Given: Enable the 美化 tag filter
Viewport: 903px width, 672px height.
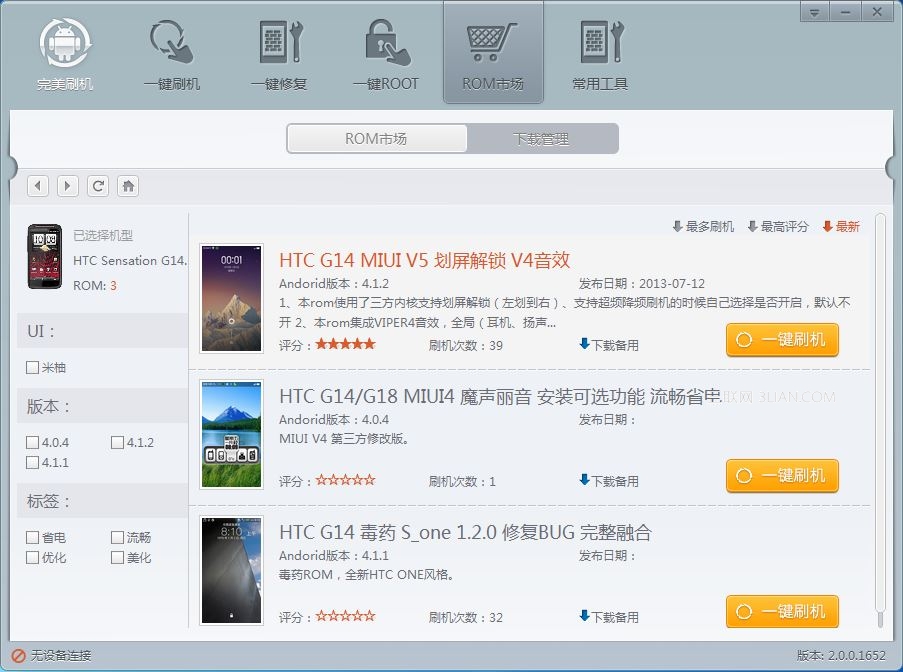Looking at the screenshot, I should [117, 557].
